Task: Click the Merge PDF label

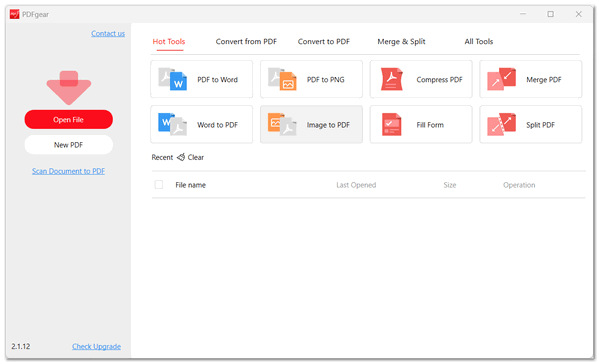Action: [544, 79]
